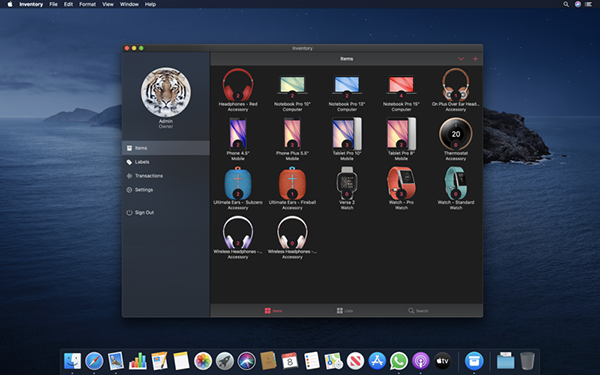Screen dimensions: 600x375
Task: Open Photos from the dock
Action: point(203,361)
